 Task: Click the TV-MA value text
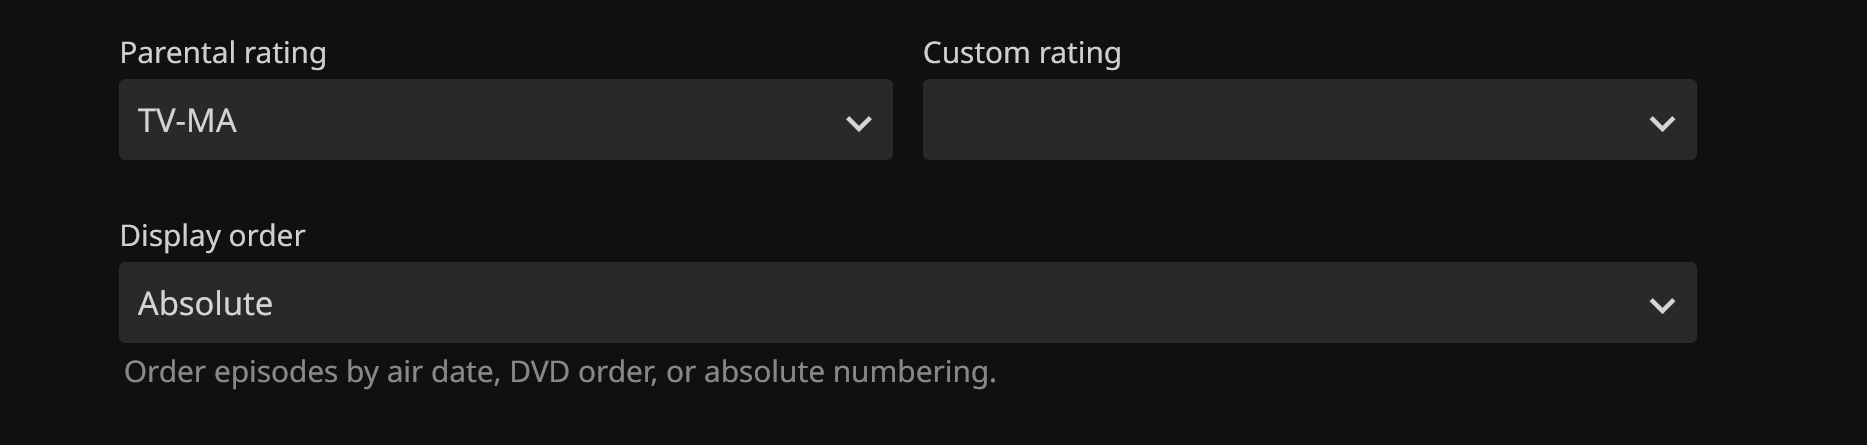click(188, 121)
